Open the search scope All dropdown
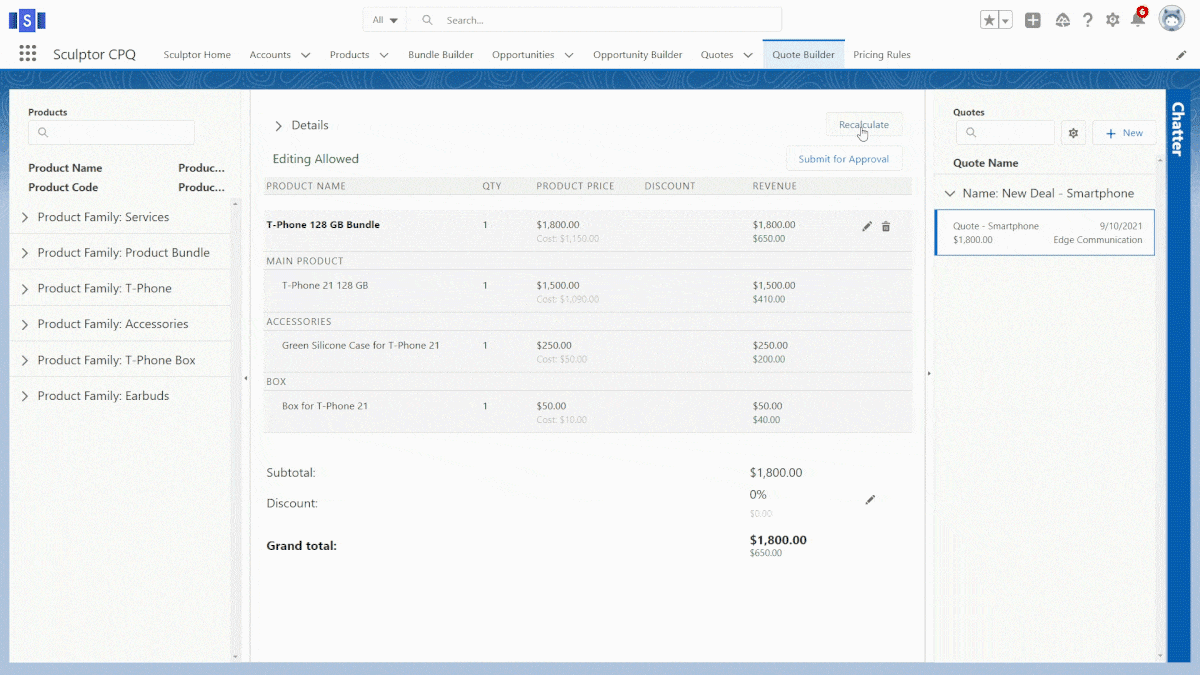Image resolution: width=1200 pixels, height=675 pixels. (x=385, y=20)
